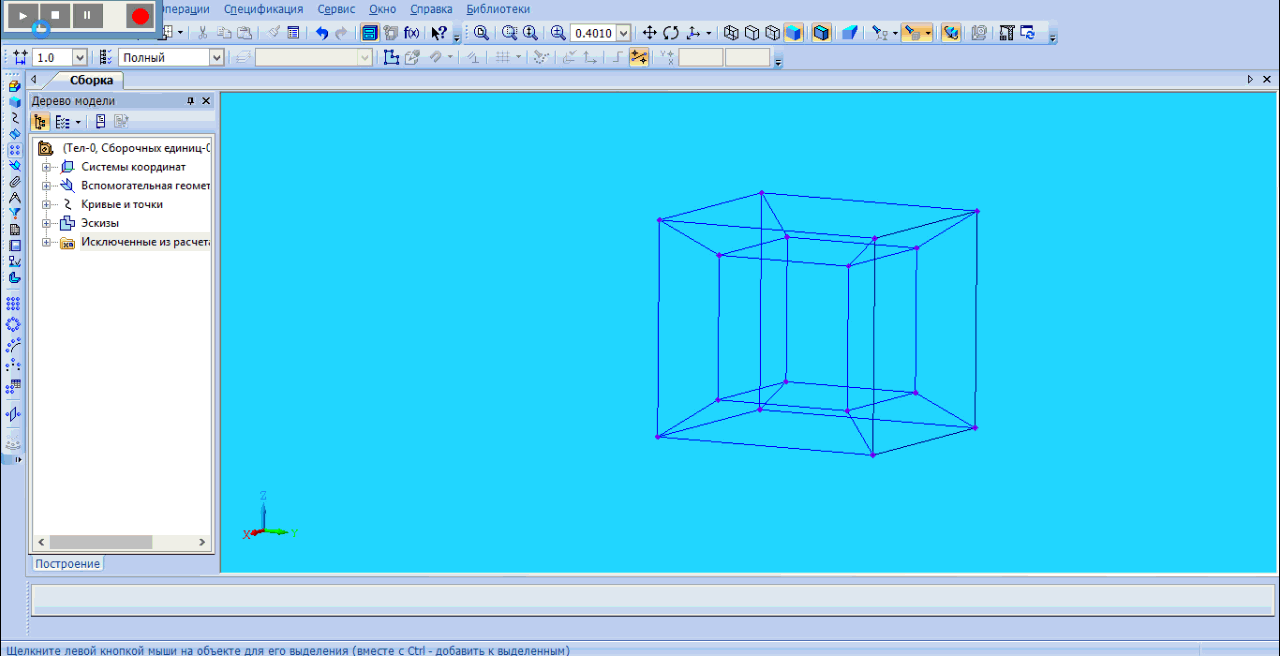Select the Исключенные из расчета tree item
1280x656 pixels.
click(145, 242)
